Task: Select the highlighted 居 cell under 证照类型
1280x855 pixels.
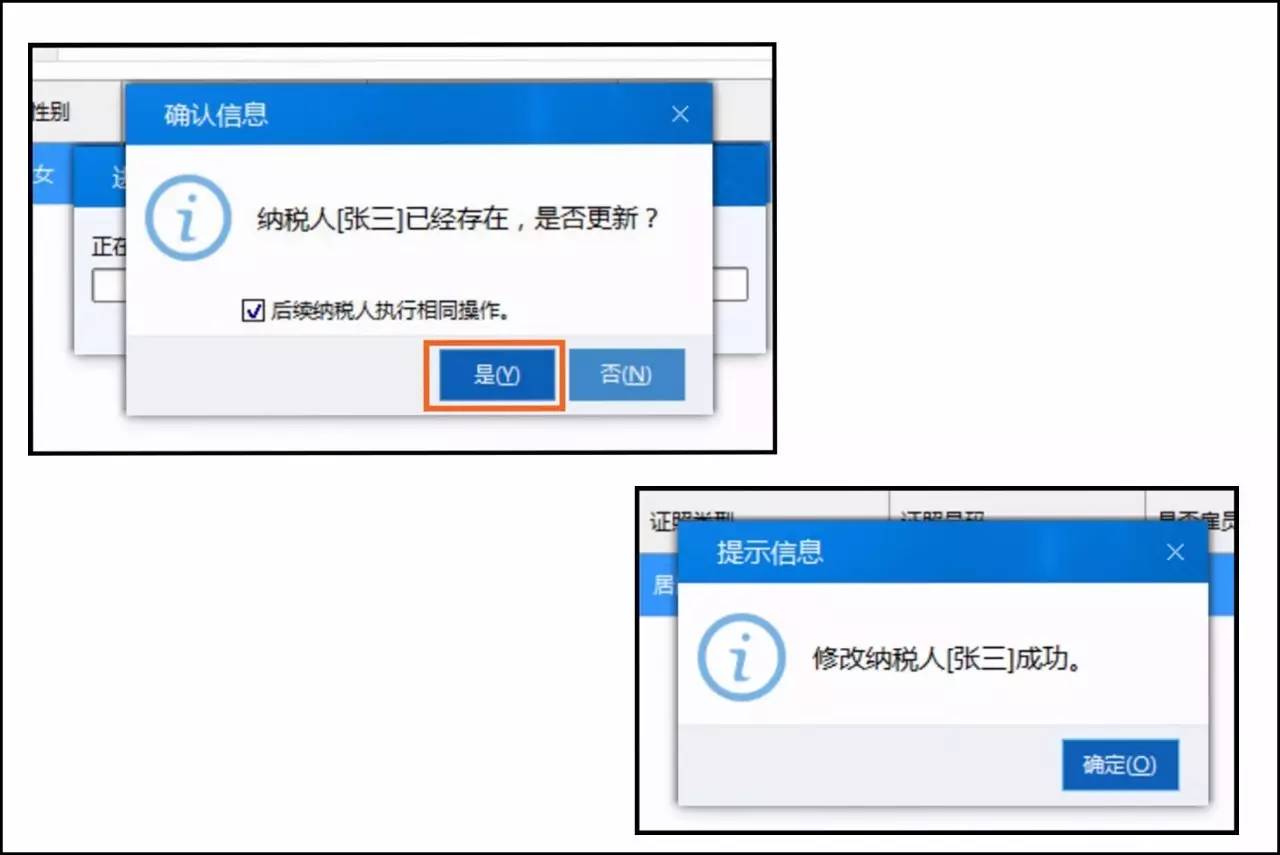Action: 663,585
